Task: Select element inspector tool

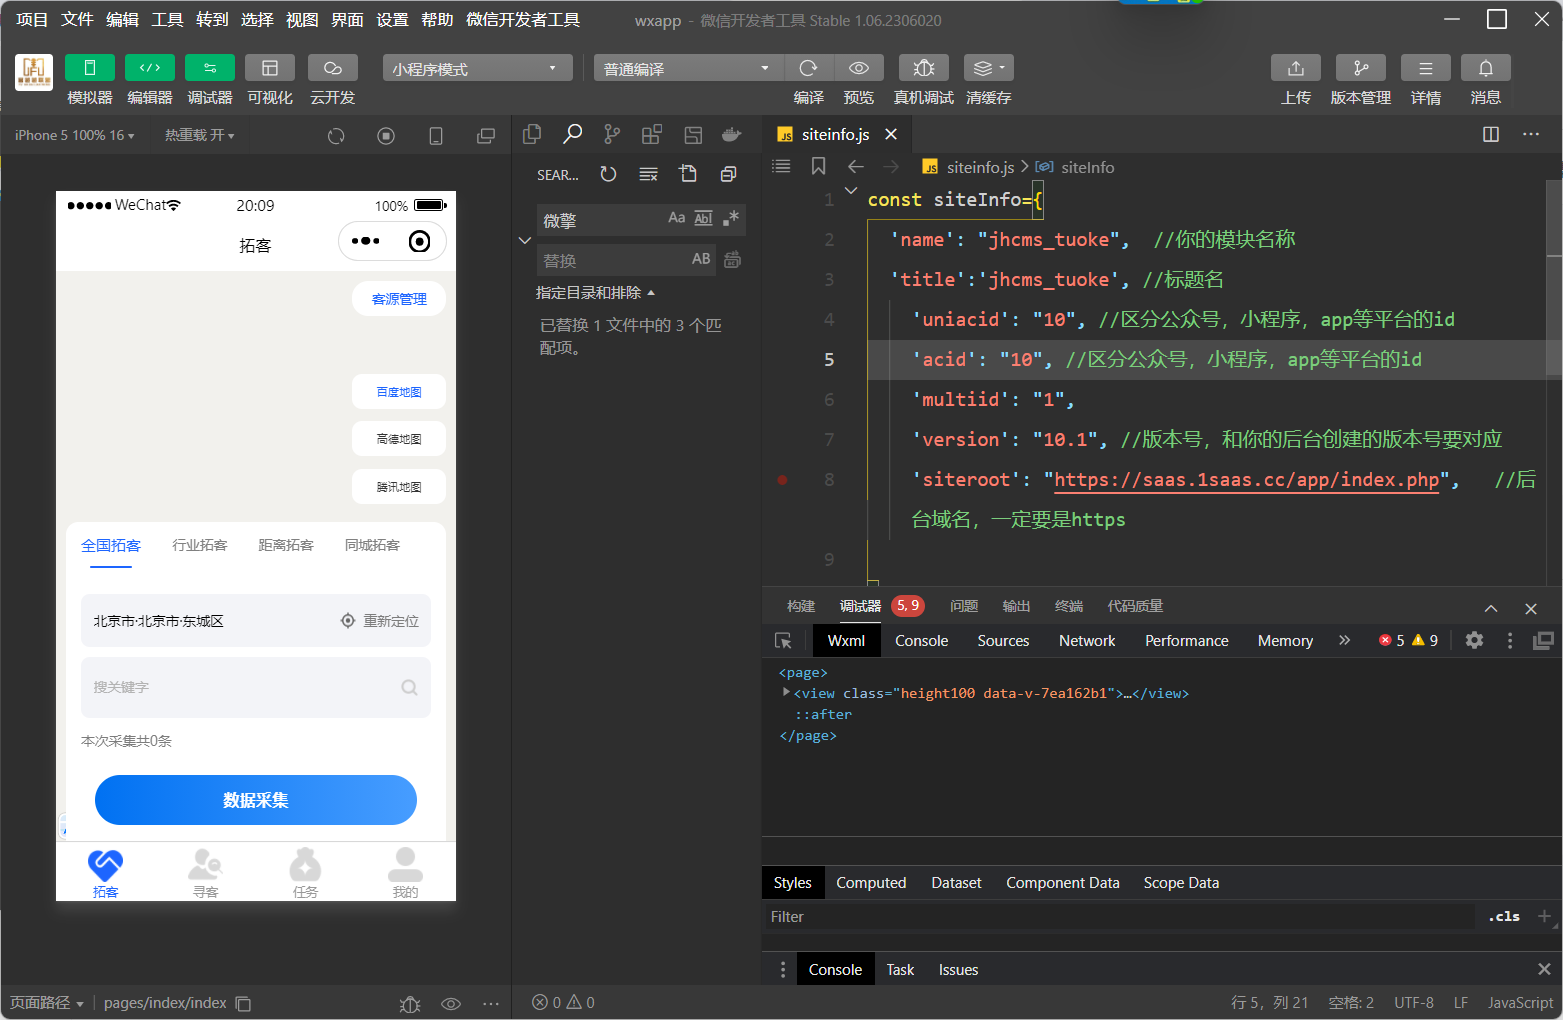Action: click(x=783, y=640)
